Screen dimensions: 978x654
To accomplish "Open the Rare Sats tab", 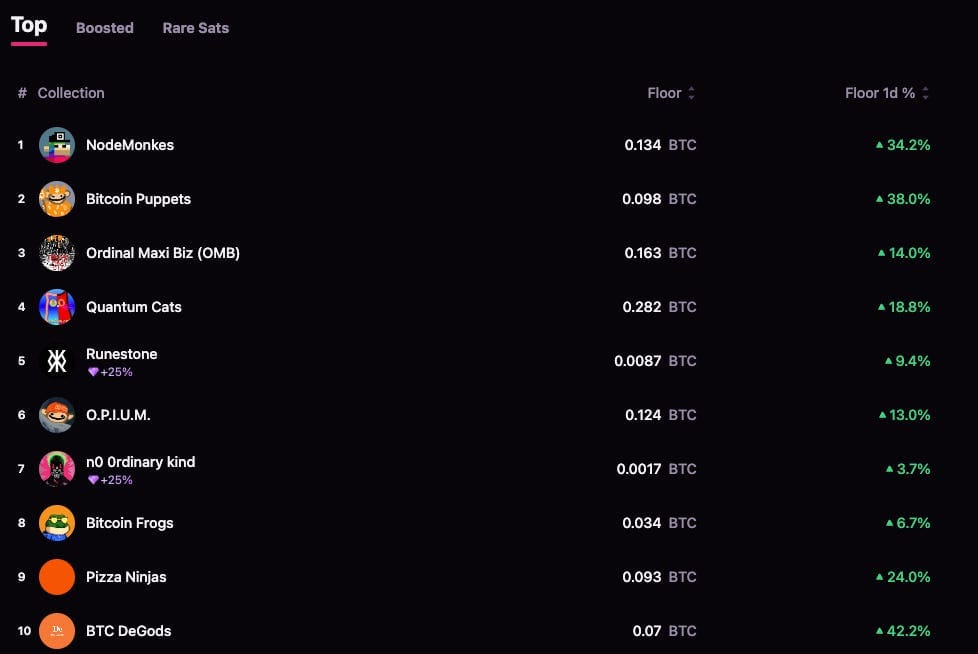I will coord(196,28).
